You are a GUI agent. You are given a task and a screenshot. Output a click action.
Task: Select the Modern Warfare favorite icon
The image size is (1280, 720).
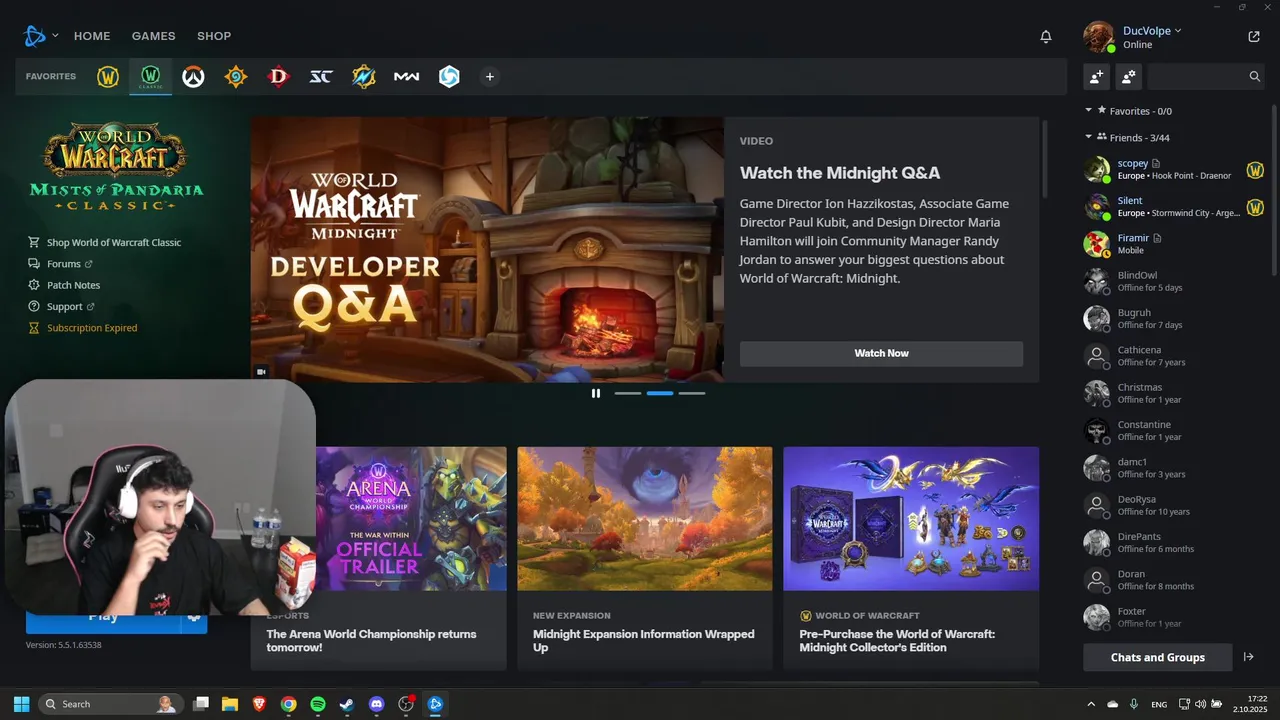pos(406,76)
